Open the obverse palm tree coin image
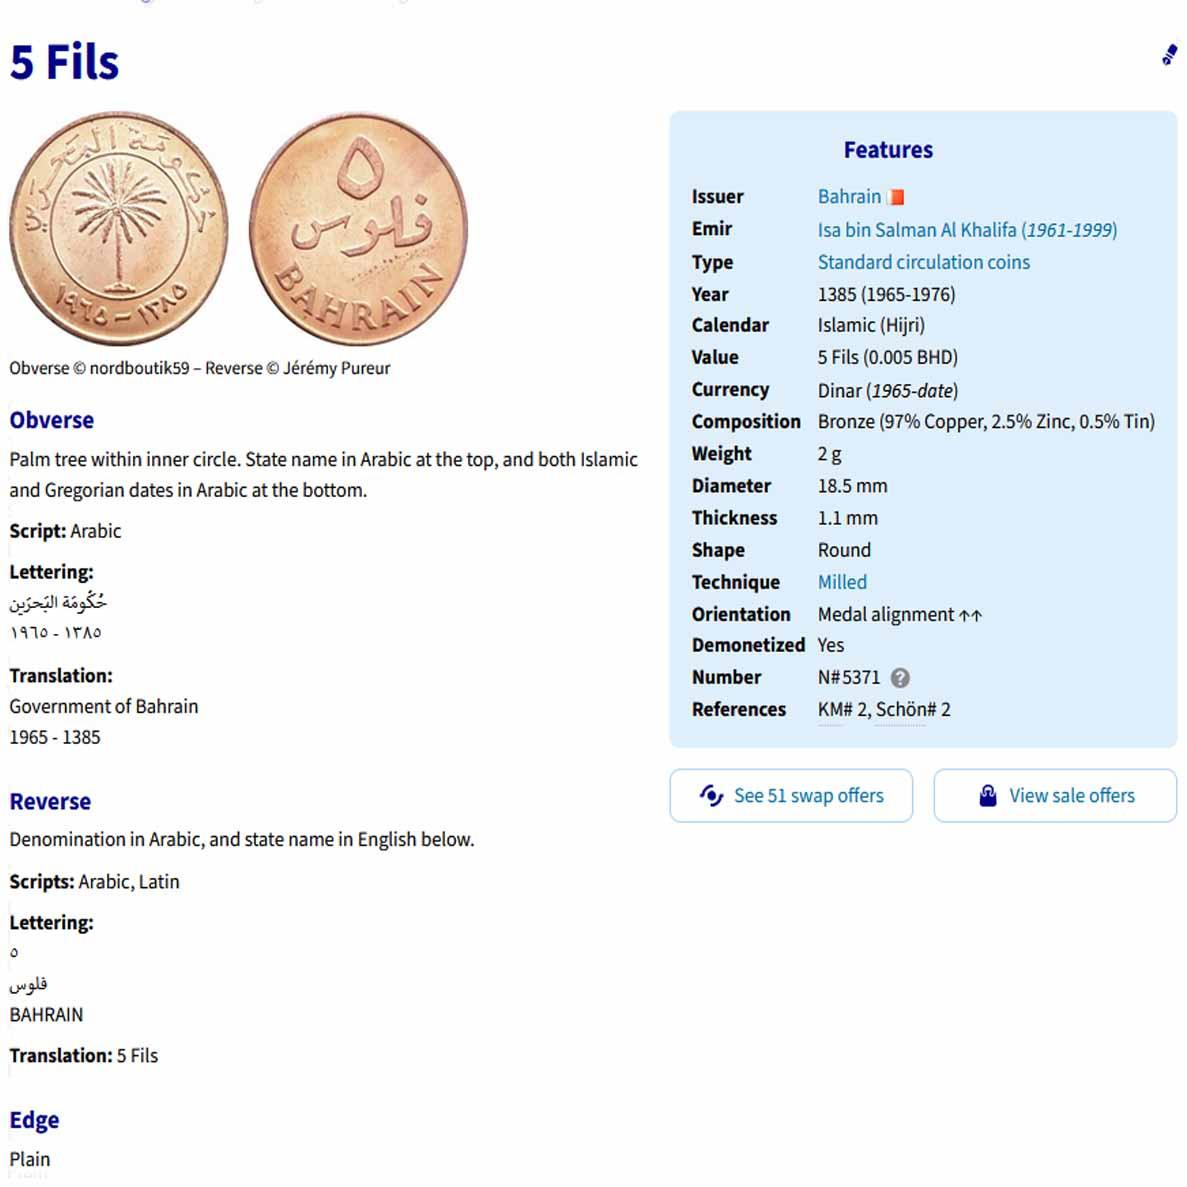This screenshot has height=1187, width=1187. [119, 228]
